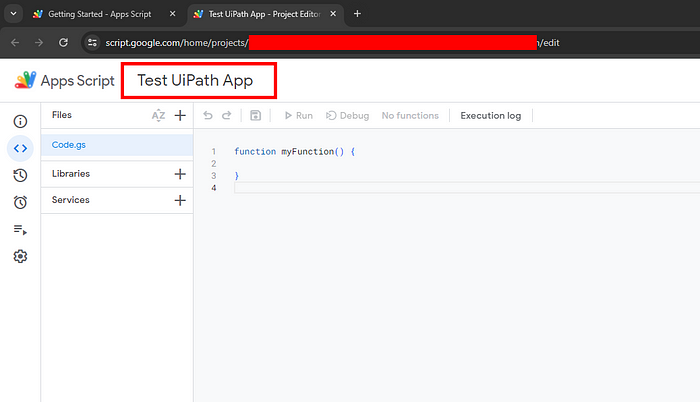Add a library with plus icon
700x402 pixels.
click(180, 174)
